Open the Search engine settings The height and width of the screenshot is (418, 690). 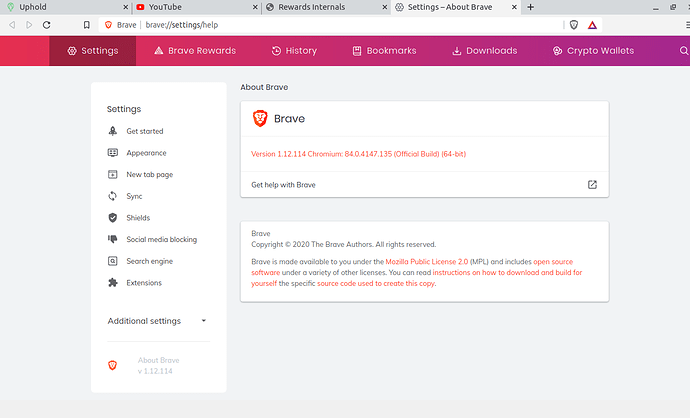pyautogui.click(x=150, y=261)
